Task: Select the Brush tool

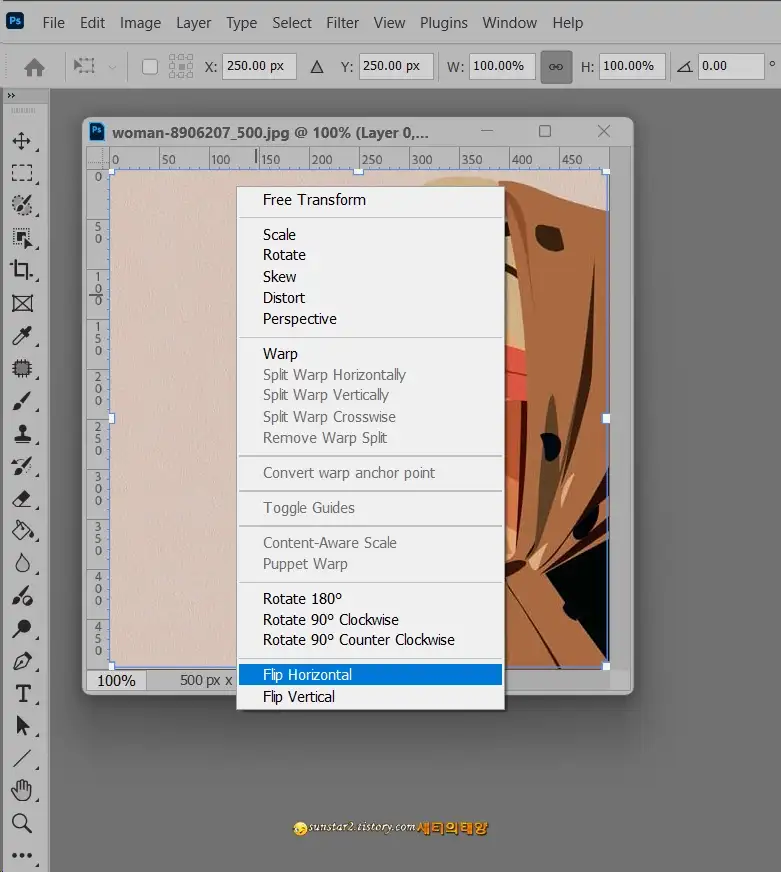Action: [x=22, y=401]
